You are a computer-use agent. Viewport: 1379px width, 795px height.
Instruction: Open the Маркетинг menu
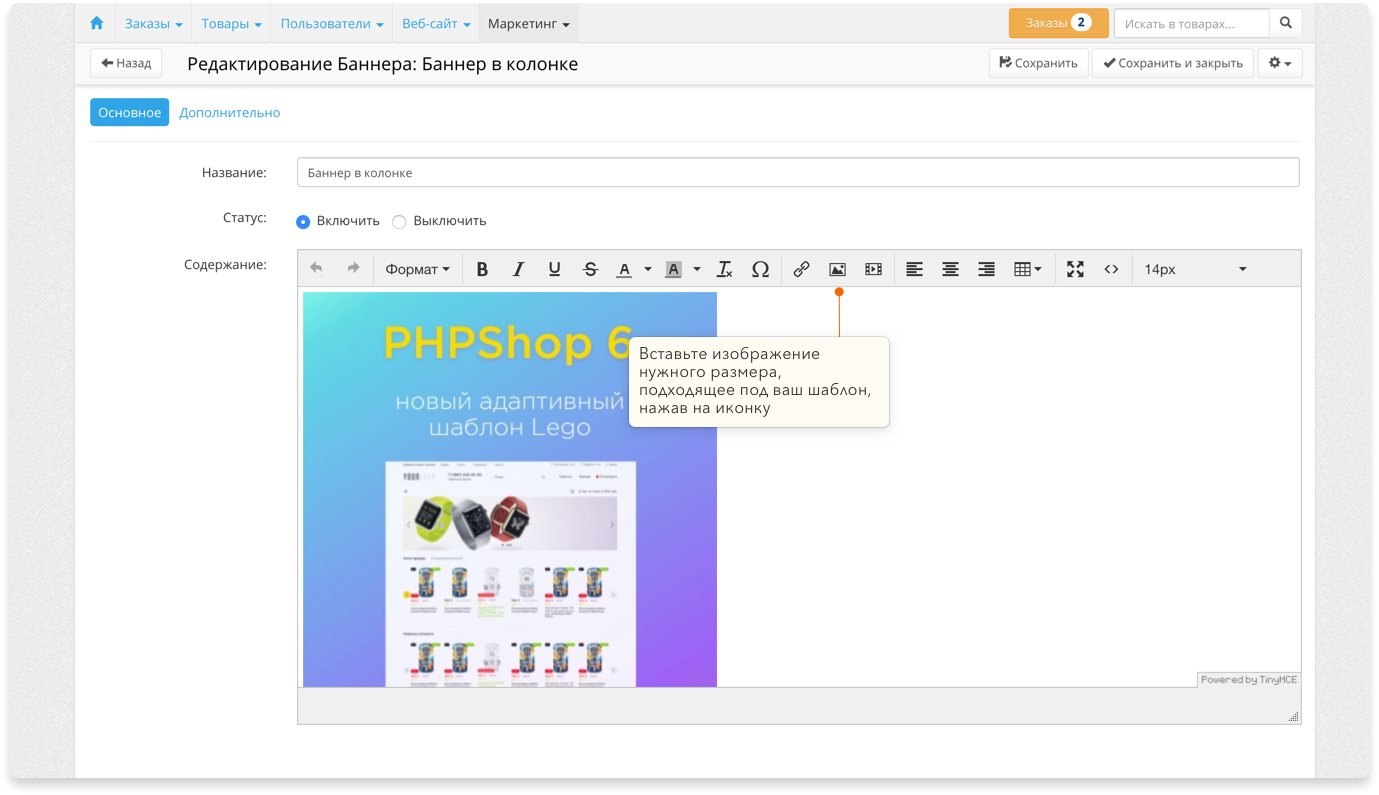pyautogui.click(x=529, y=23)
